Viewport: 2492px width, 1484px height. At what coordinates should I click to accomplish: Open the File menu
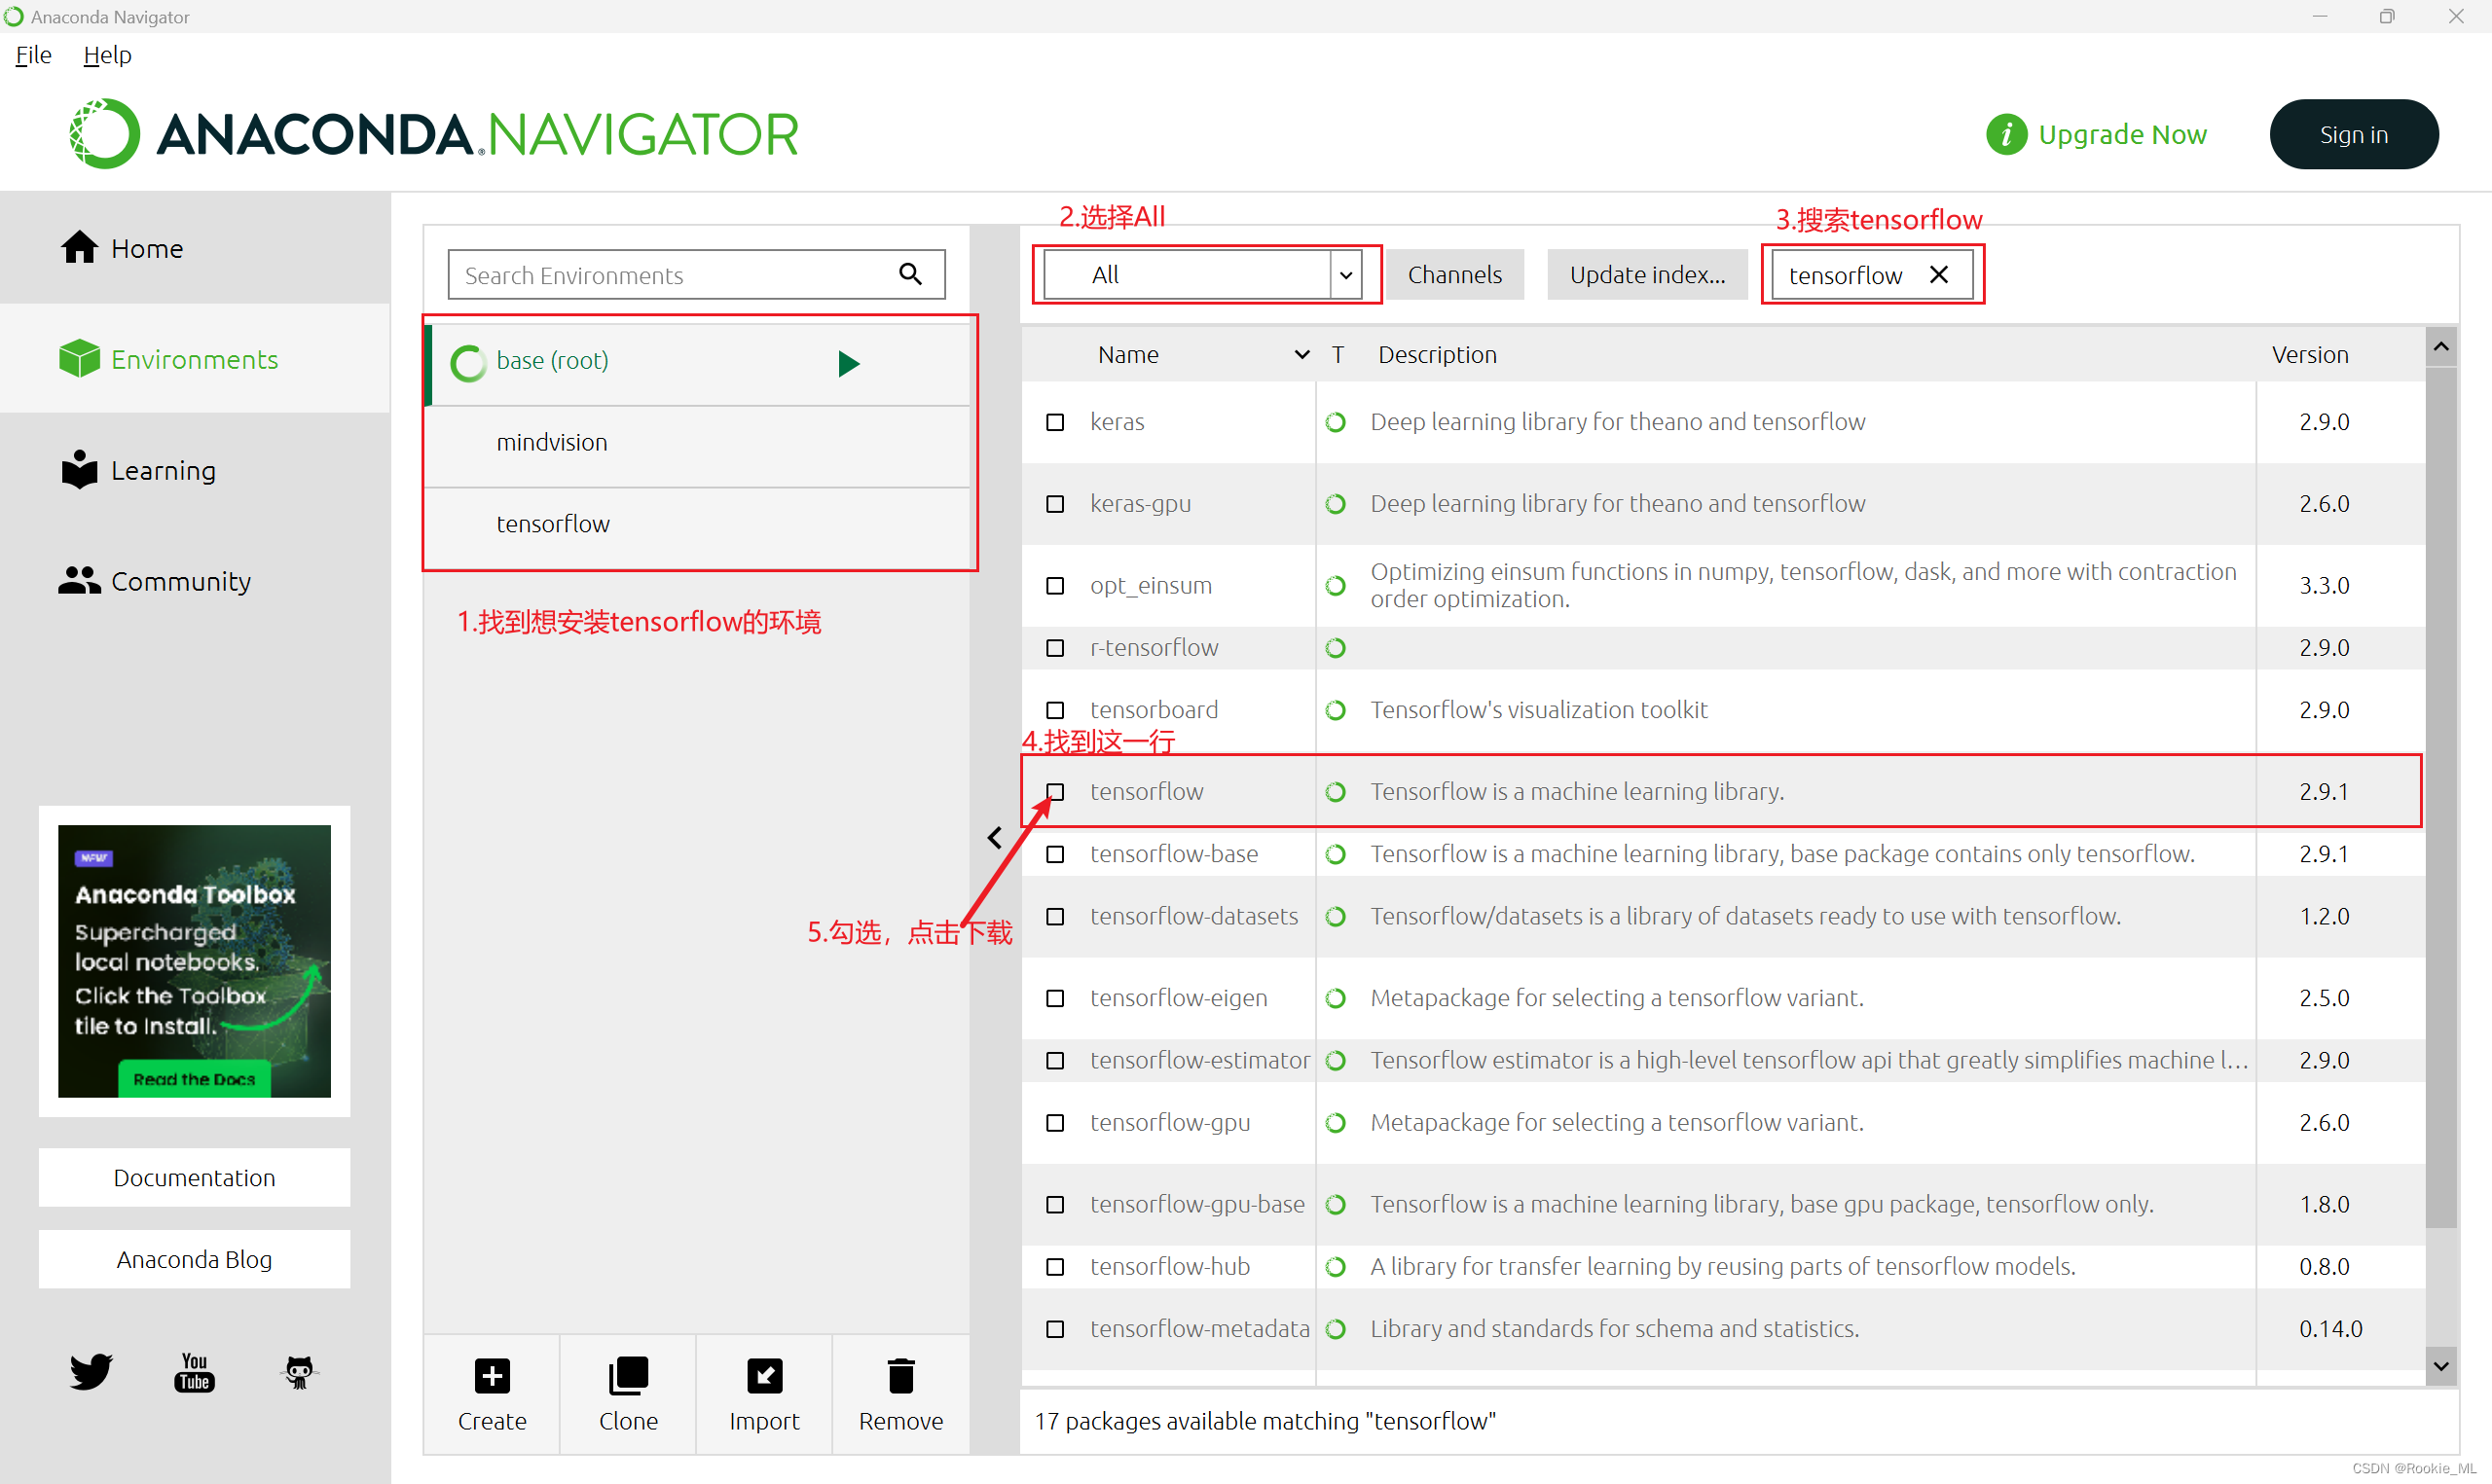33,55
